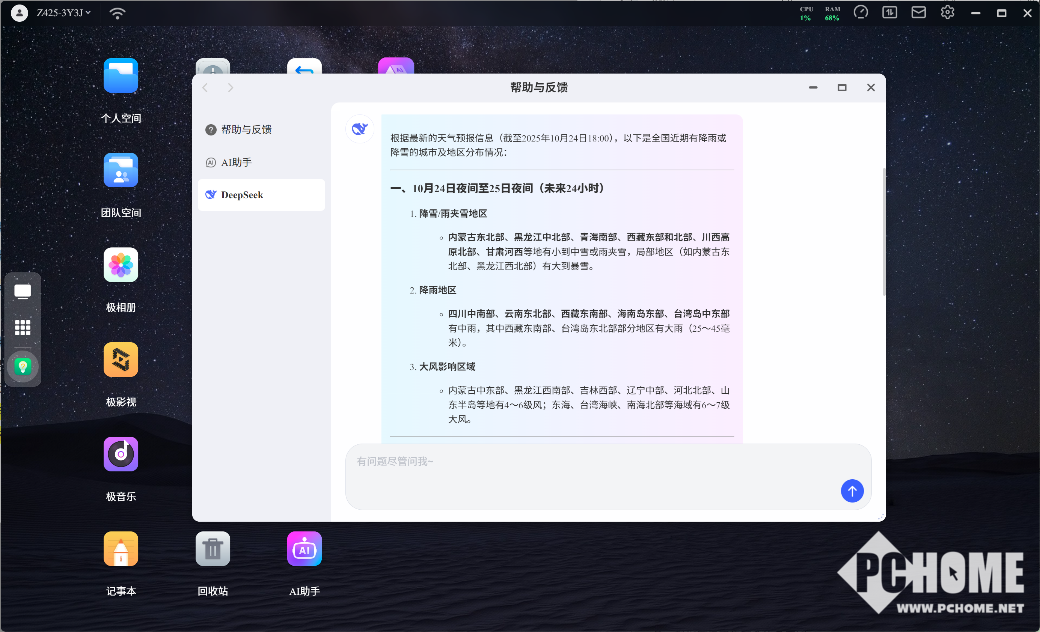Launch the 极影视 video app
Screen dimensions: 1040x632
tap(121, 360)
